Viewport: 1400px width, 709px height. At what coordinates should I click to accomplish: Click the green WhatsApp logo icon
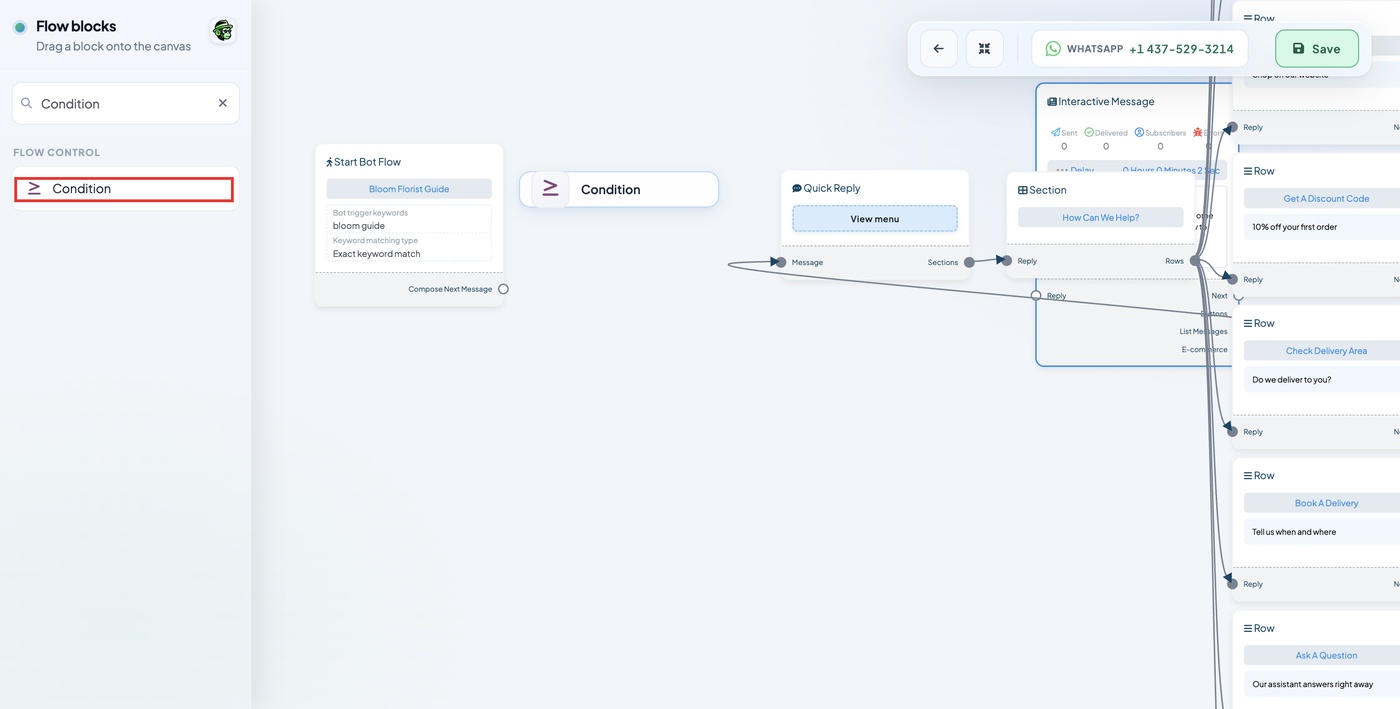1053,49
